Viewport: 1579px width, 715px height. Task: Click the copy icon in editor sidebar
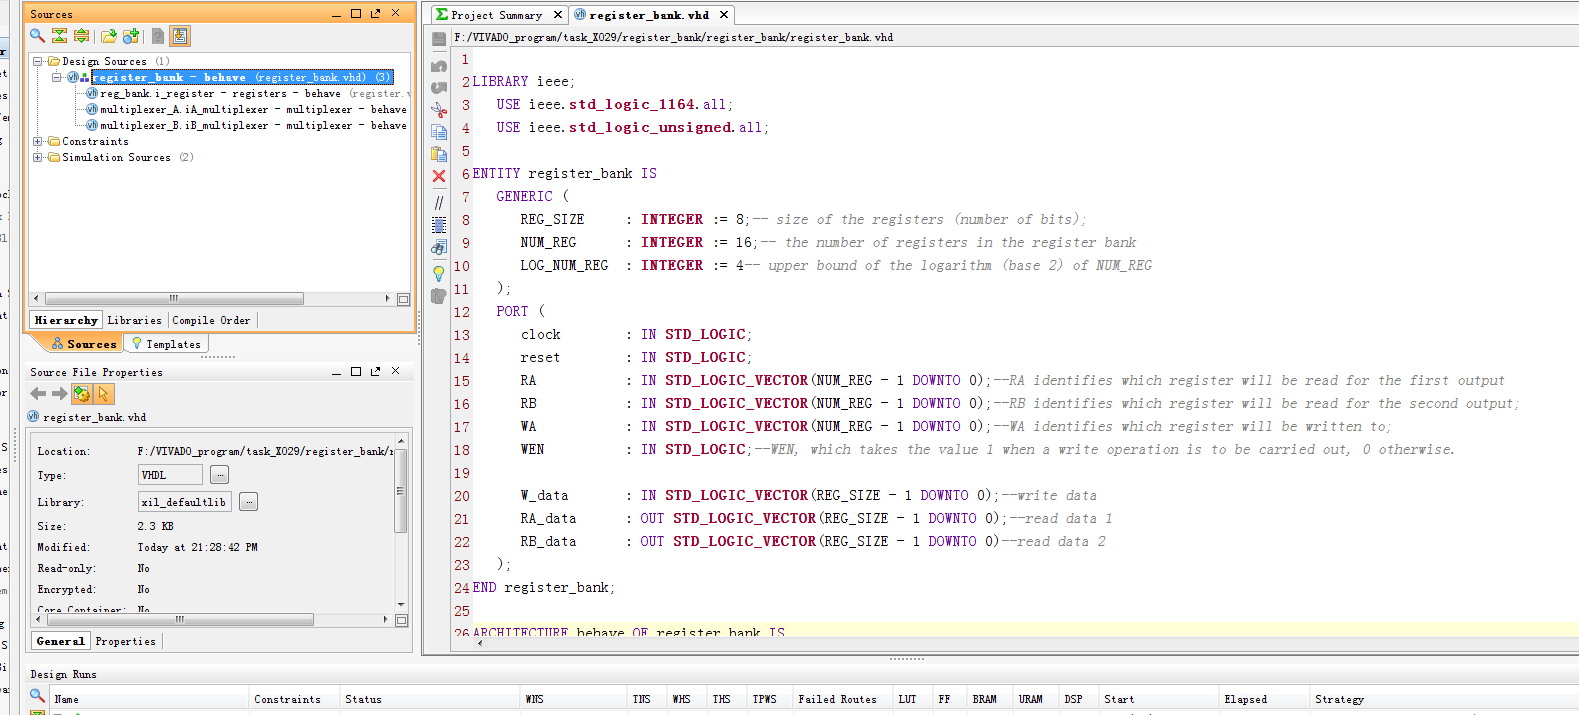[x=438, y=132]
